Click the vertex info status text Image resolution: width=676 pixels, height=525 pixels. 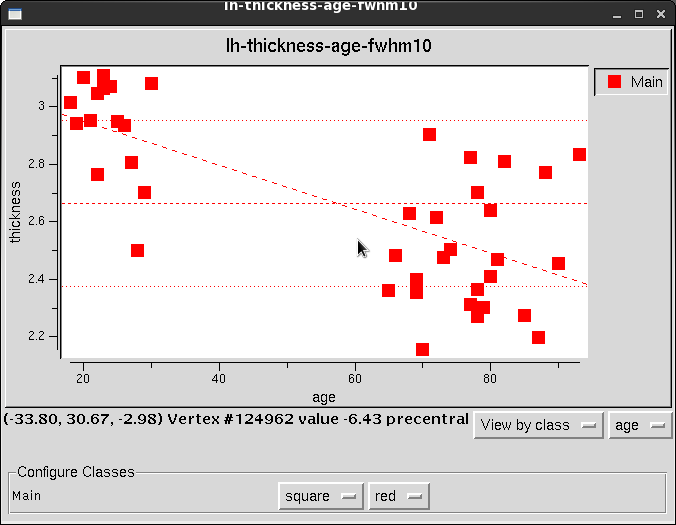click(236, 418)
